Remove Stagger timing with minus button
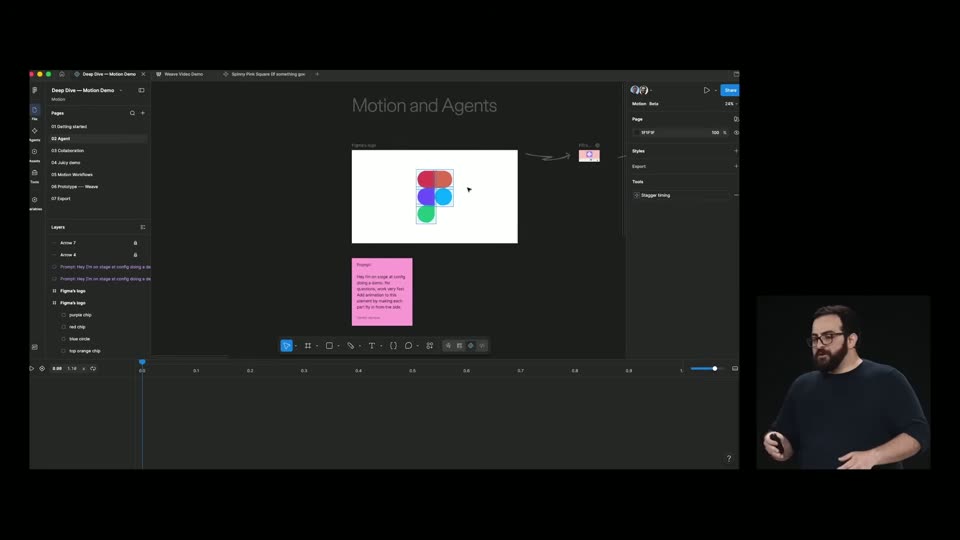 pyautogui.click(x=736, y=195)
